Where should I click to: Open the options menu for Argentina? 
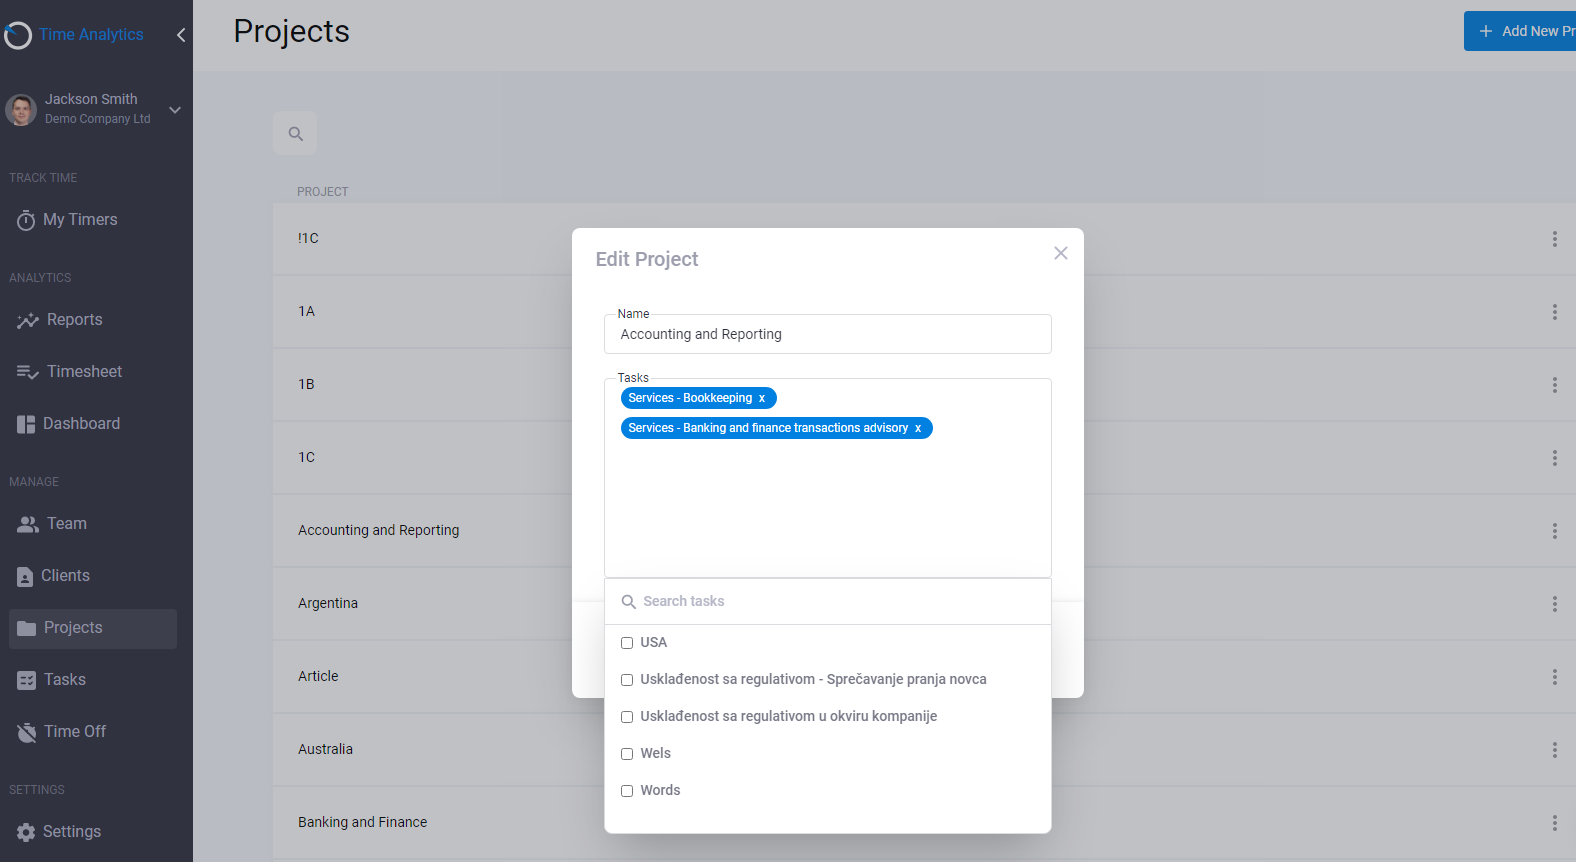click(1554, 604)
